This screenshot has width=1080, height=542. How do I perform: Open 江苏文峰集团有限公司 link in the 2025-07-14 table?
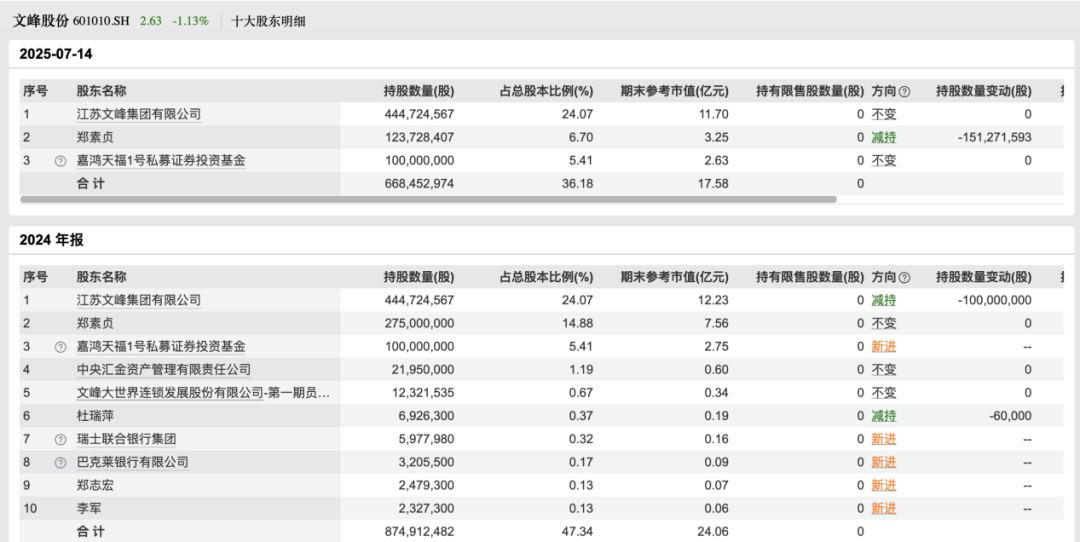pos(139,115)
